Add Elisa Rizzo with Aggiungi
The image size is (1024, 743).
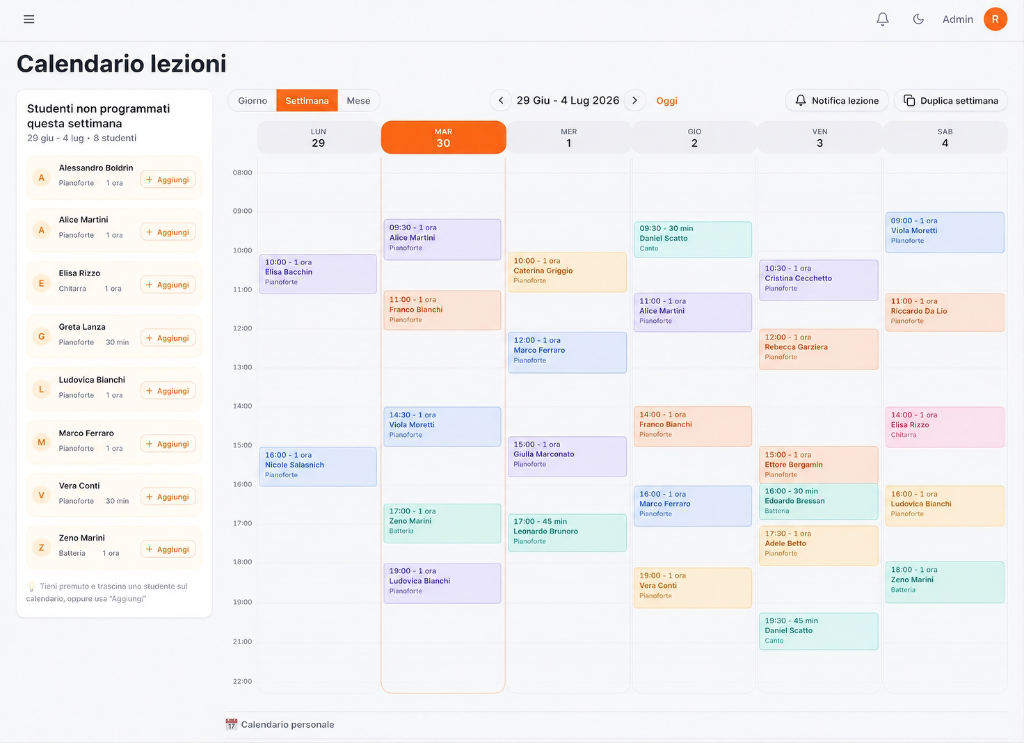point(168,285)
